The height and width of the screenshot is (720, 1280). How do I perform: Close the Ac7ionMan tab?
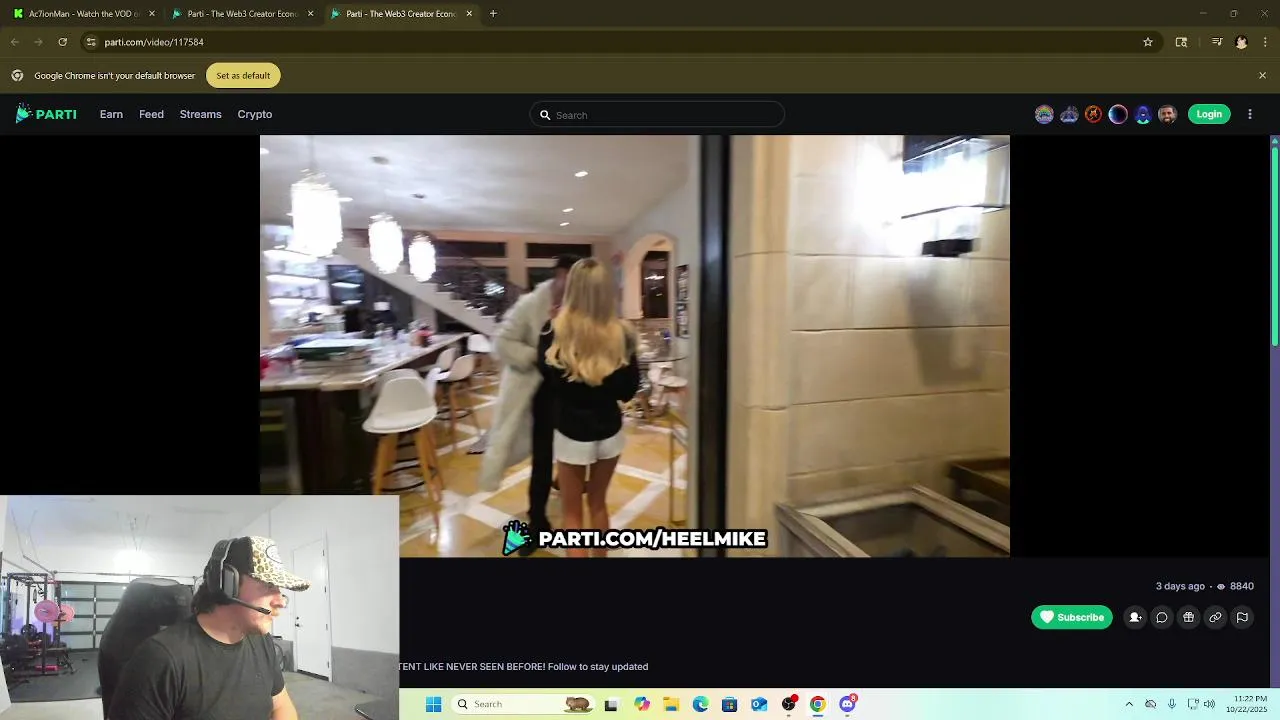tap(152, 14)
